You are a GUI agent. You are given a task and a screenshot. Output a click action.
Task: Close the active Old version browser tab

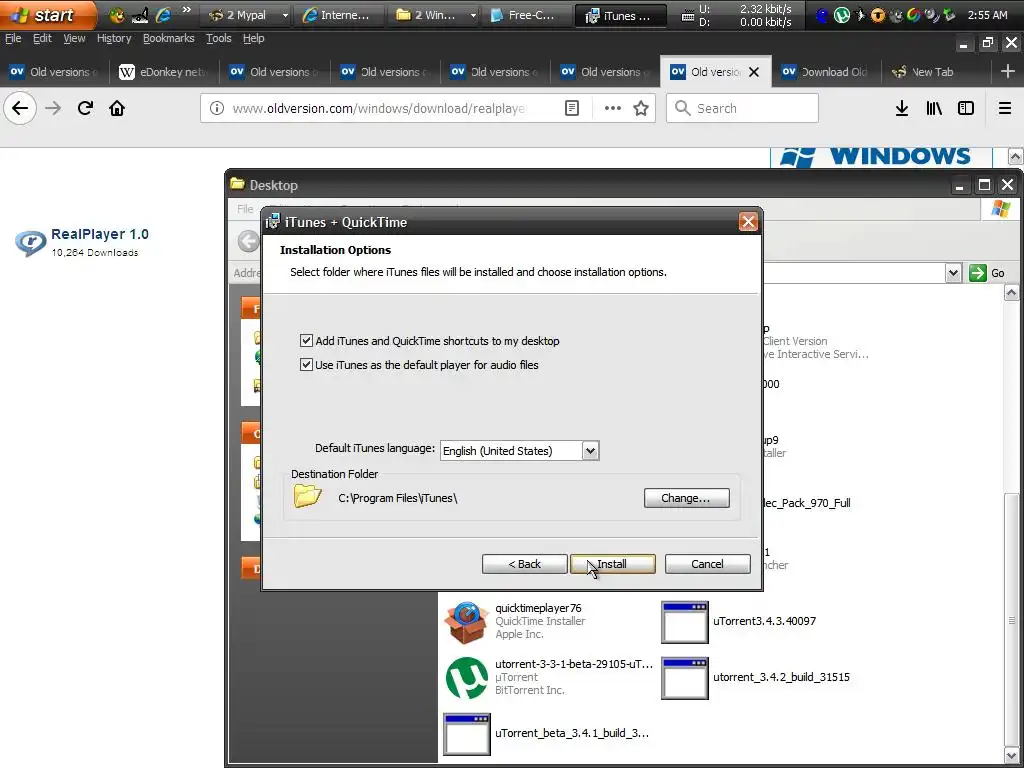(x=754, y=72)
